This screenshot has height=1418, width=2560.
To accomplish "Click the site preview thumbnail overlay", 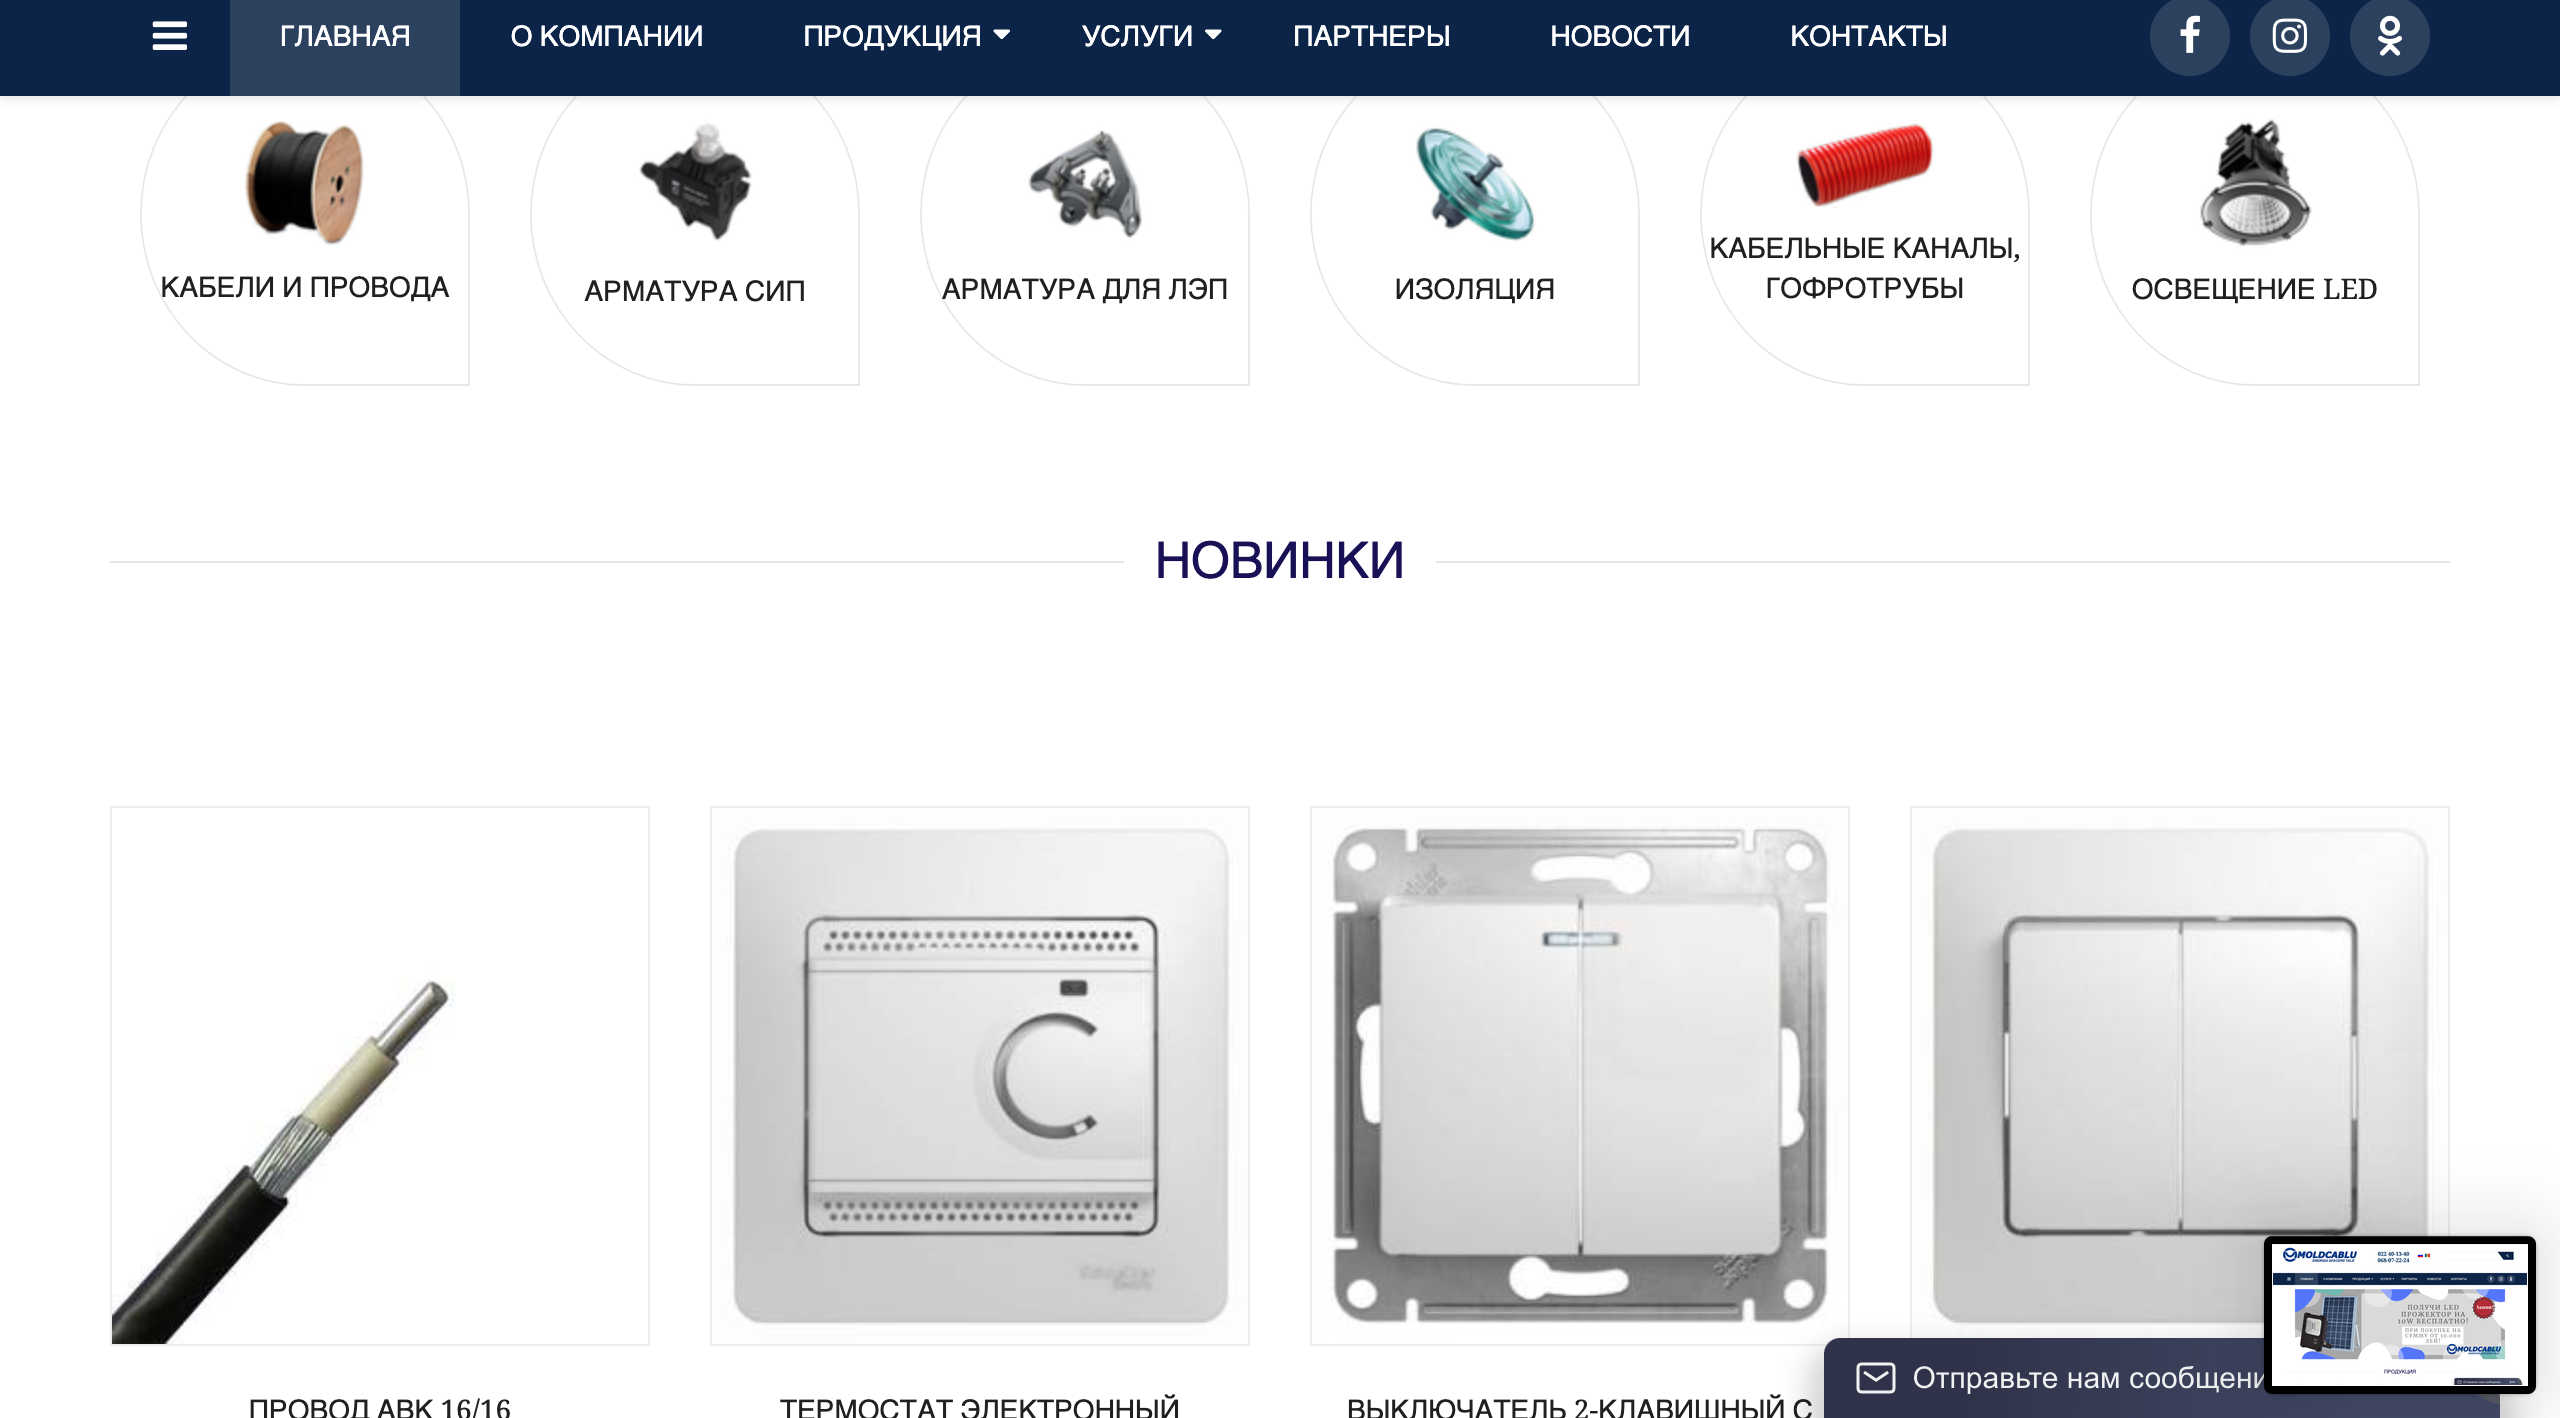I will (x=2400, y=1314).
